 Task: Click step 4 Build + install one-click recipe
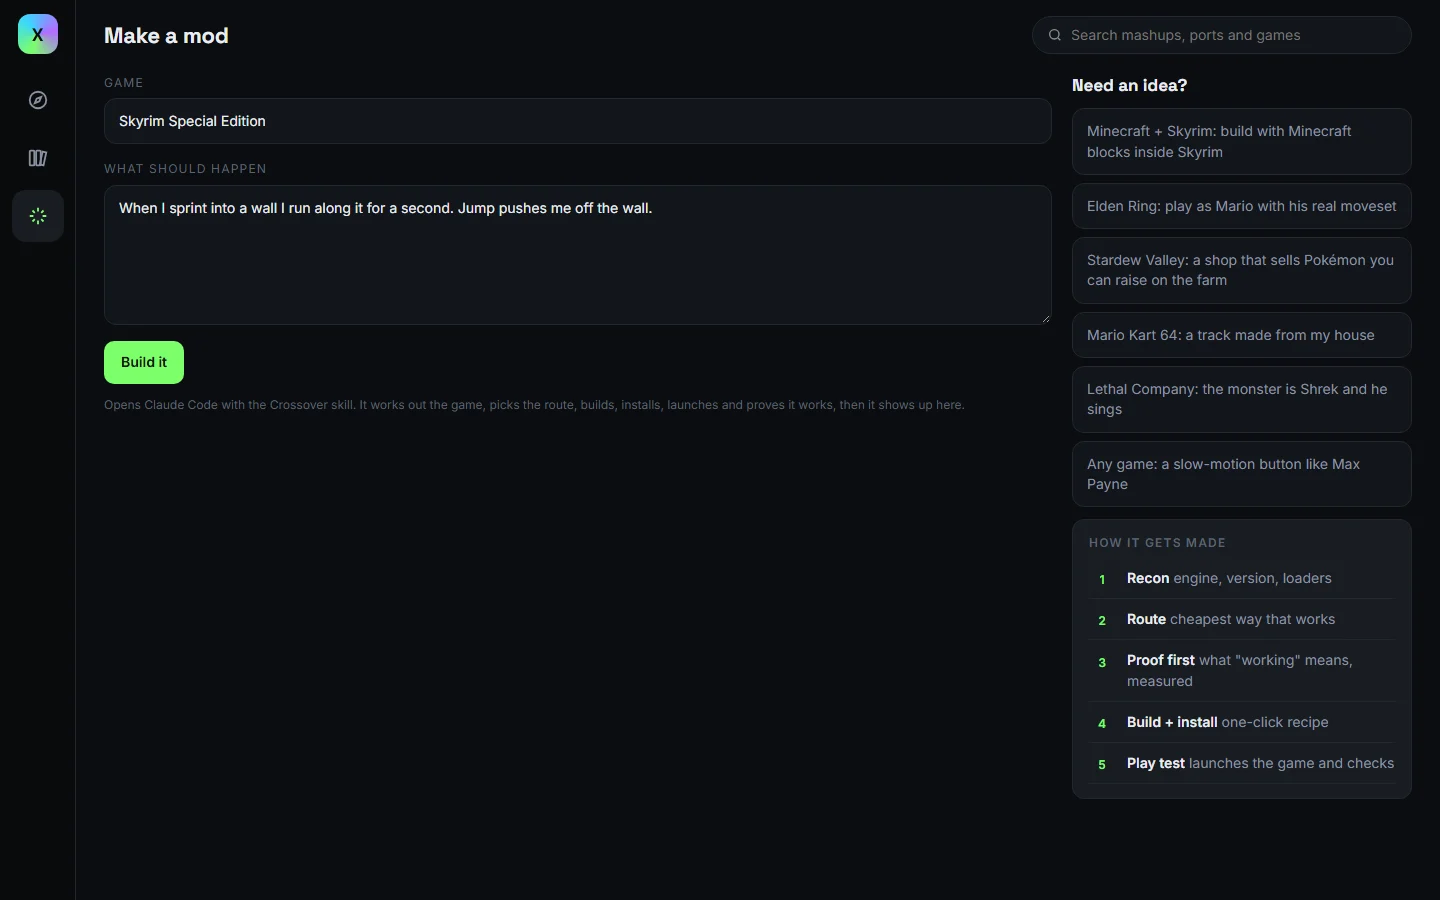[x=1241, y=722]
